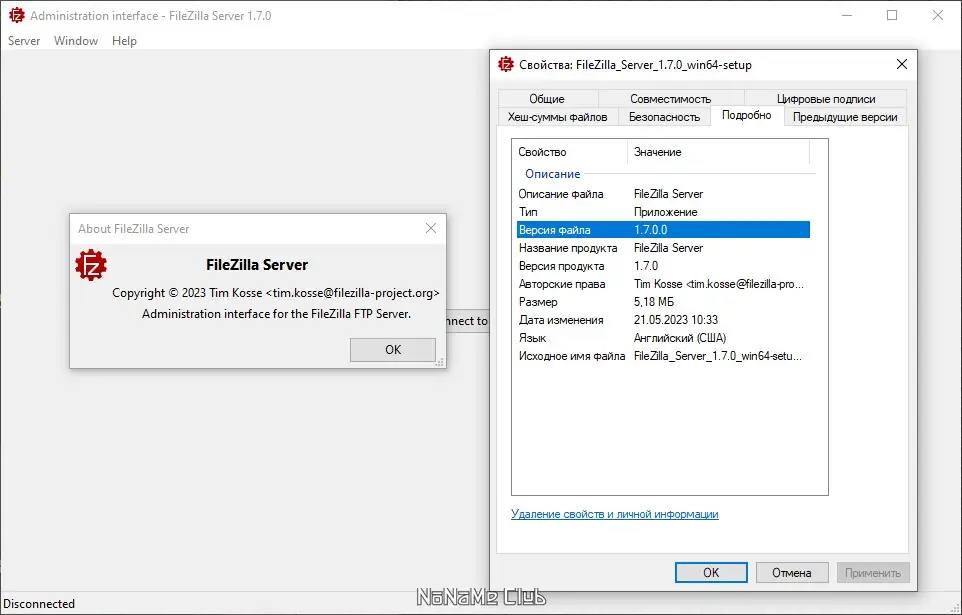Click the Disconnected status bar text
This screenshot has height=615, width=962.
tap(39, 604)
